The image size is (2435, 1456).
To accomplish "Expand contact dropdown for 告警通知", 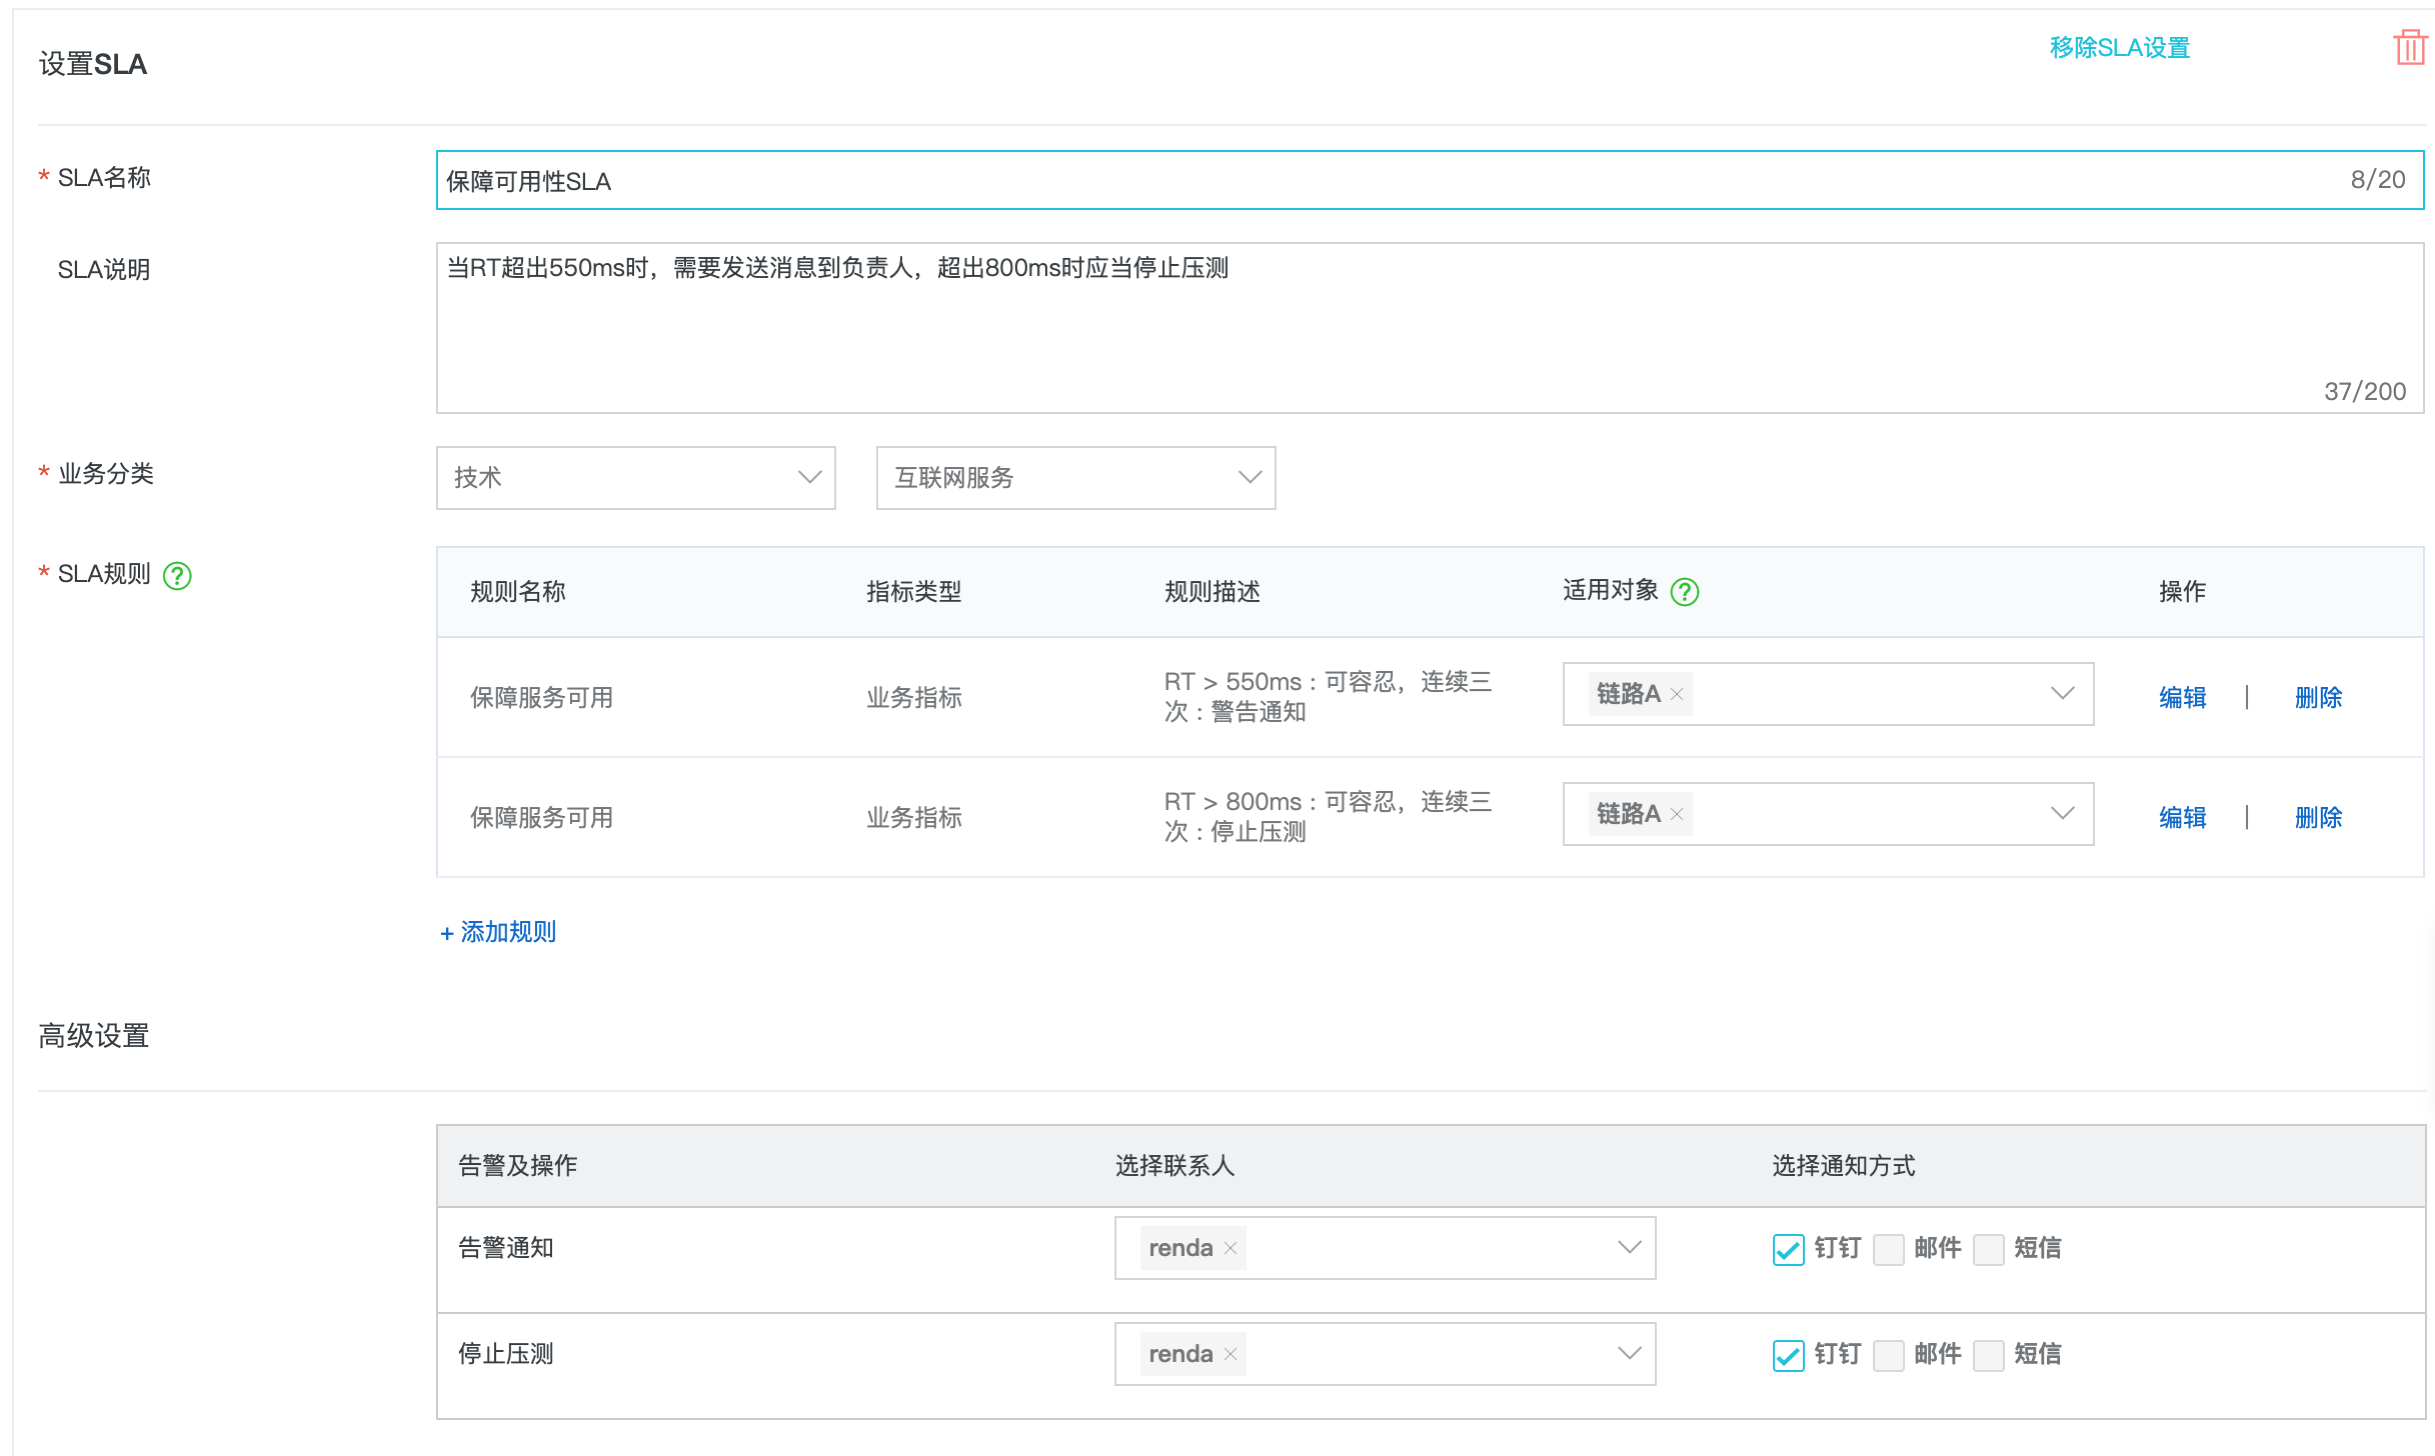I will click(1629, 1248).
